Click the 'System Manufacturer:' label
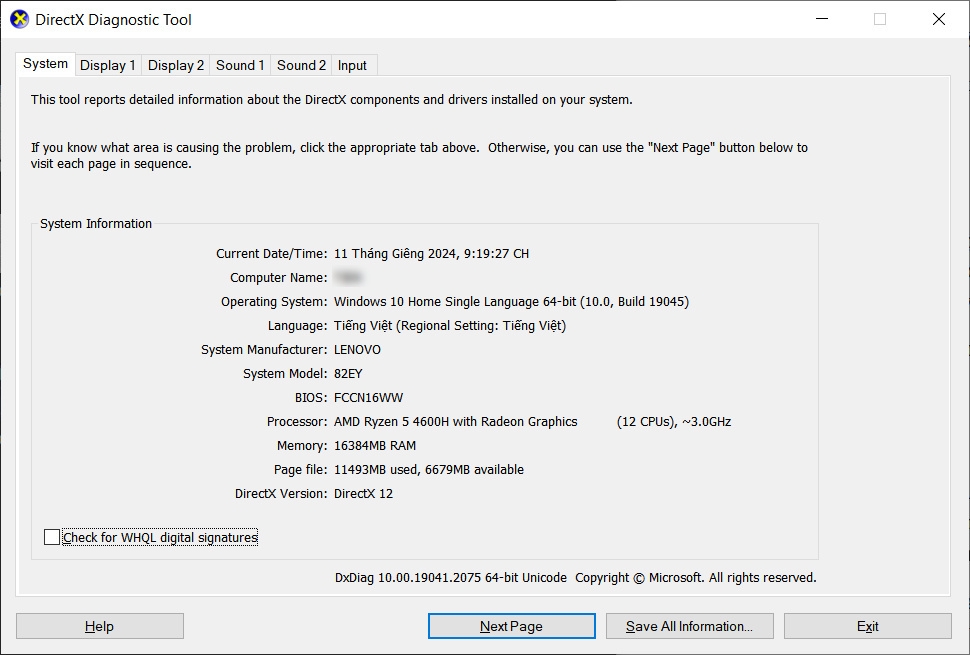The width and height of the screenshot is (970, 655). tap(264, 349)
